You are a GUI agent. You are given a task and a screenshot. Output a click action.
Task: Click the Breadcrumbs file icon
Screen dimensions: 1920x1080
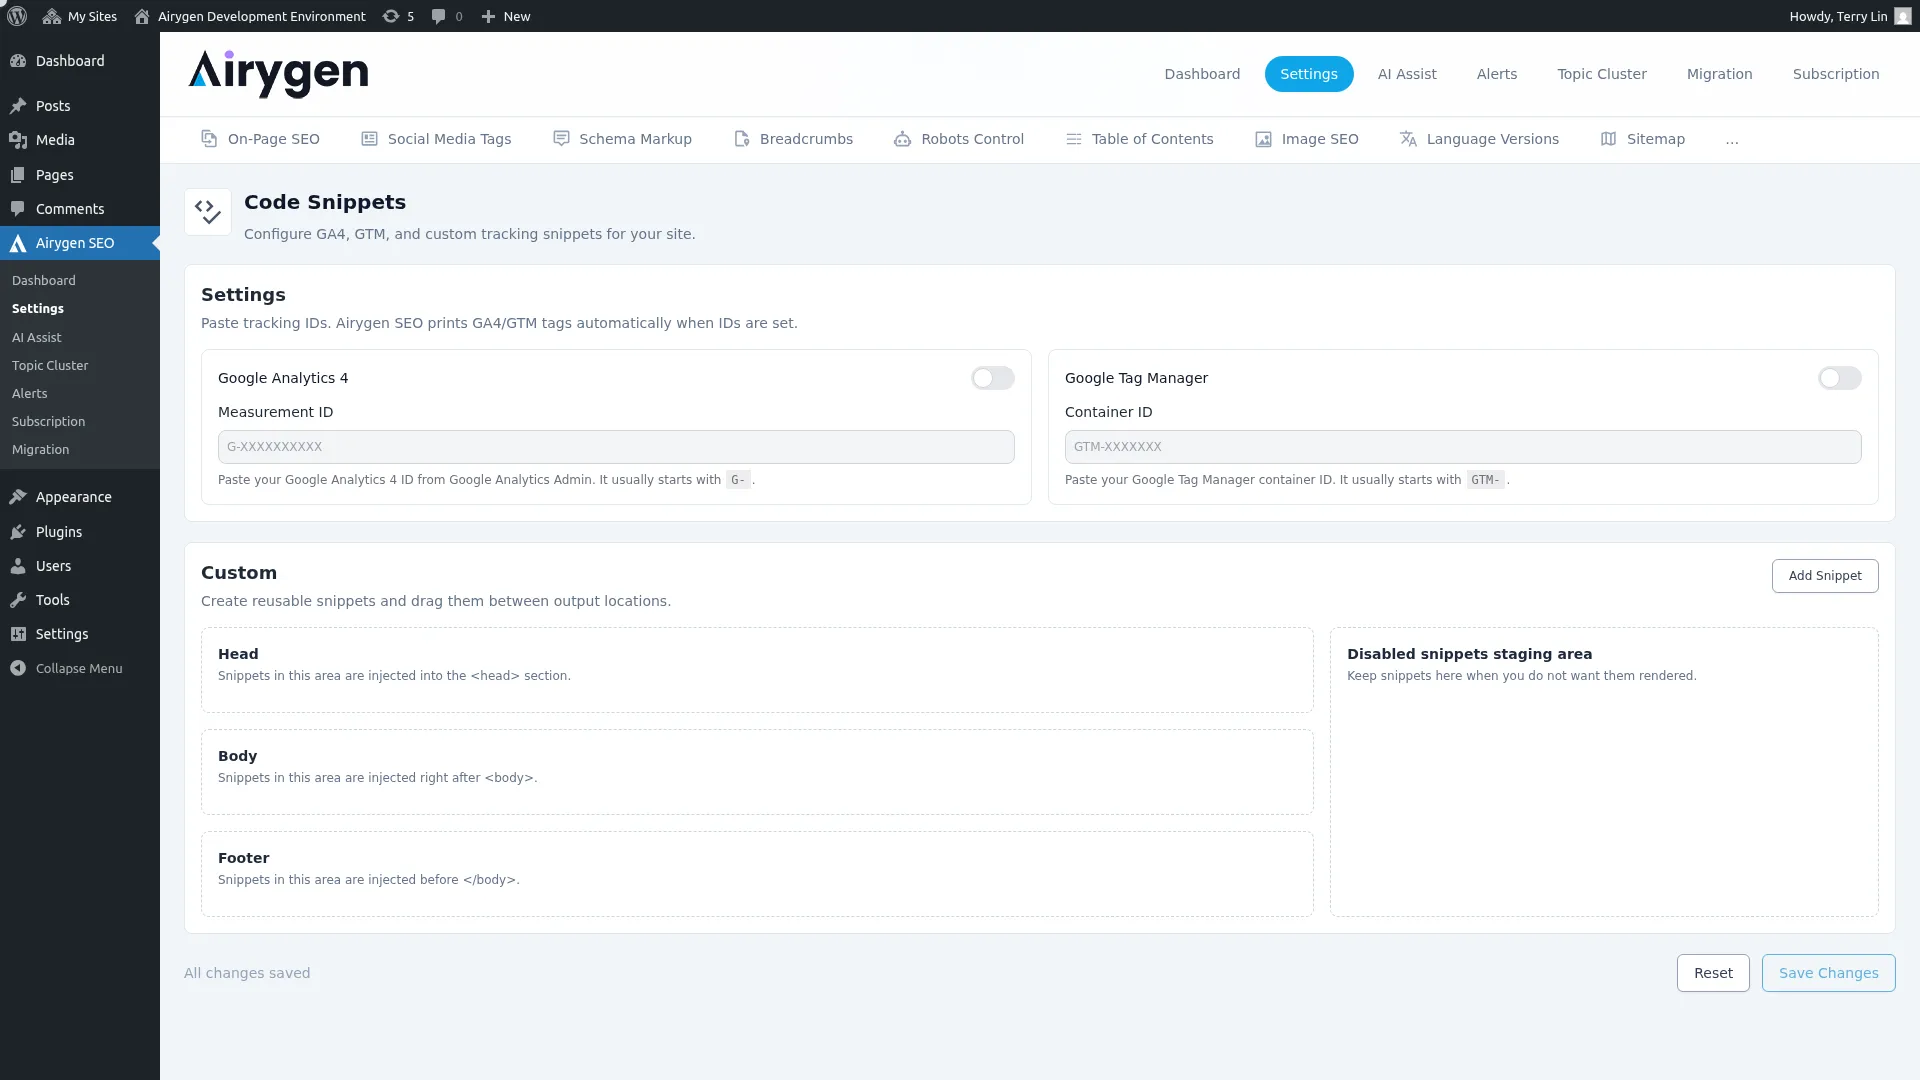(741, 139)
